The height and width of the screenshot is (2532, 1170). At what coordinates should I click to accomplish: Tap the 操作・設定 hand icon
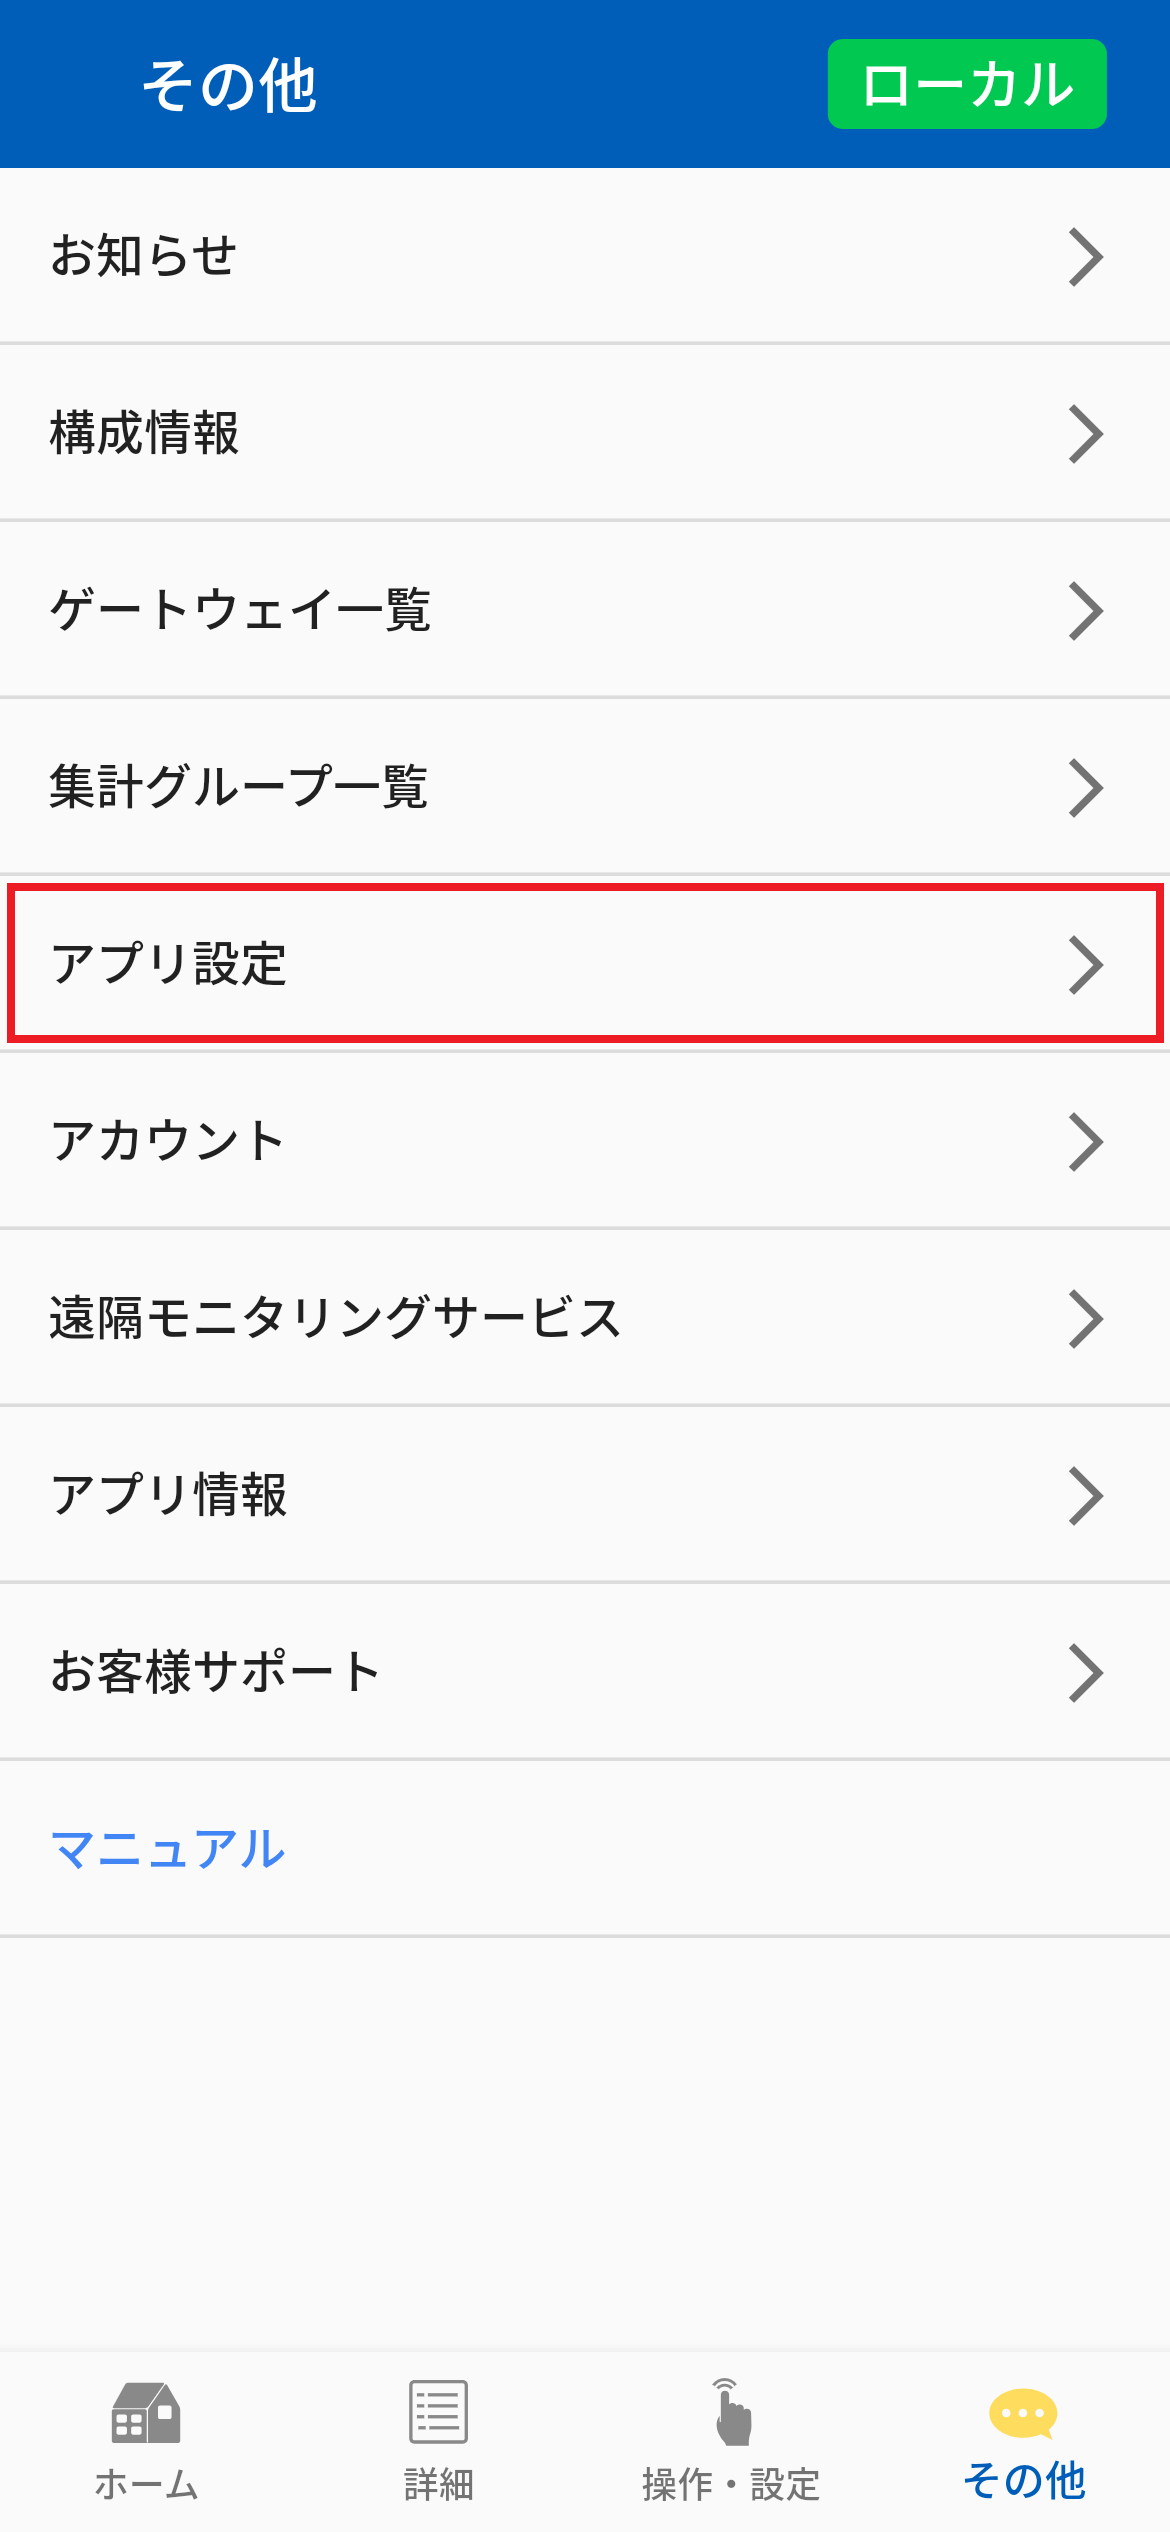point(731,2412)
